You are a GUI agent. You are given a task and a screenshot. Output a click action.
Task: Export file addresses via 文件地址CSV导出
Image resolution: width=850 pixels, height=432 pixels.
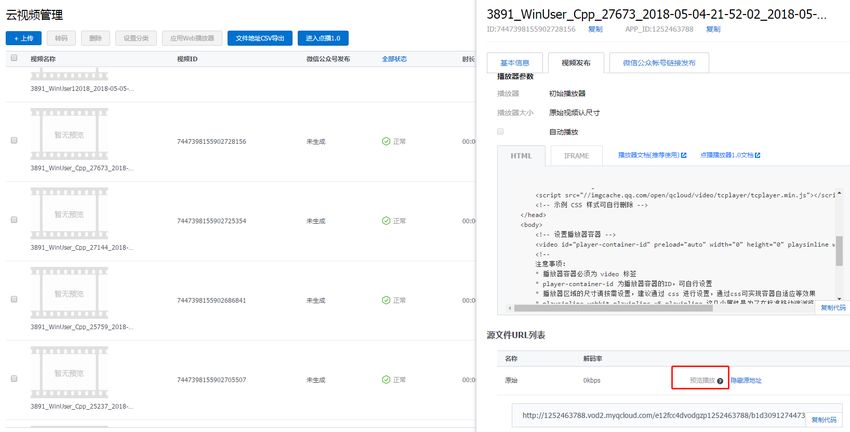point(260,38)
